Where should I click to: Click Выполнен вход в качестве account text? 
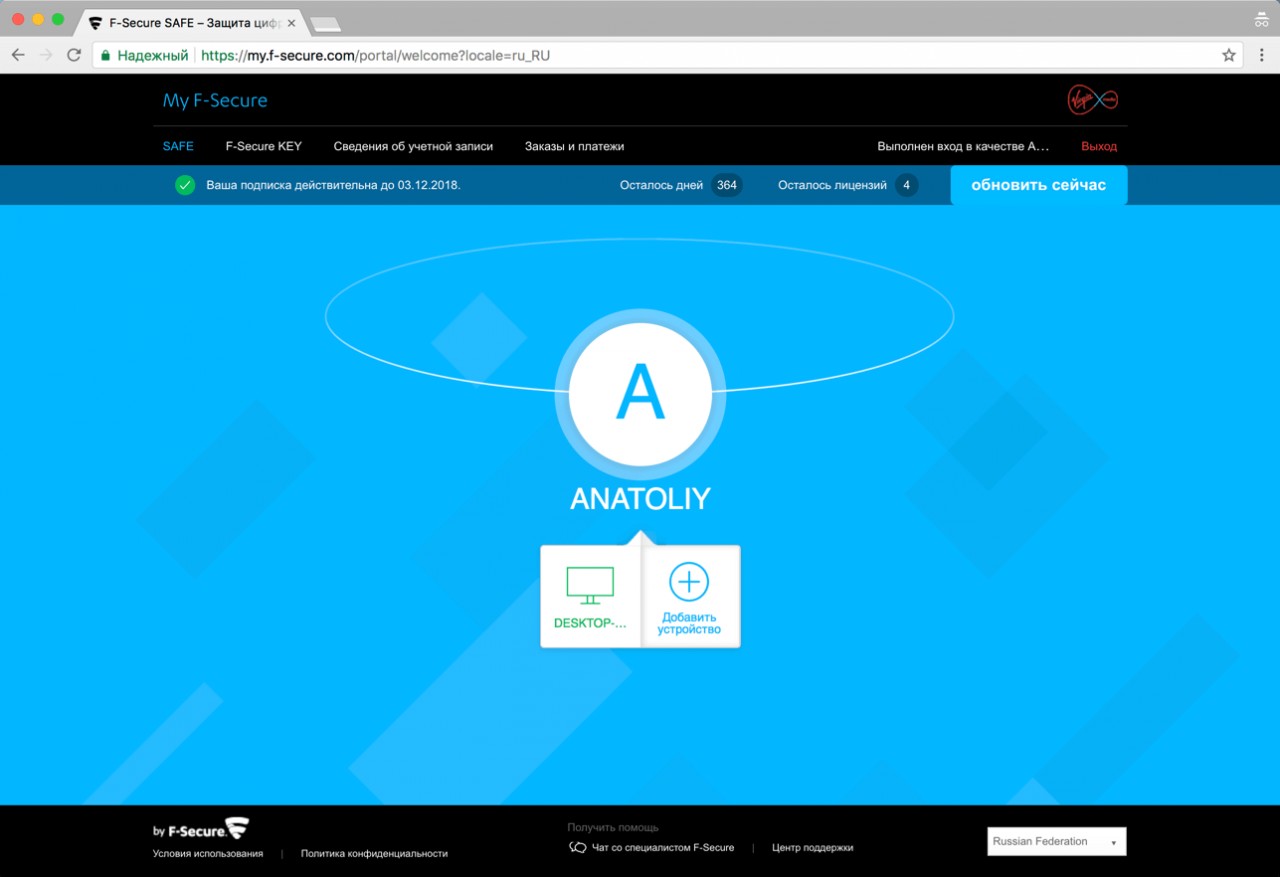coord(963,146)
